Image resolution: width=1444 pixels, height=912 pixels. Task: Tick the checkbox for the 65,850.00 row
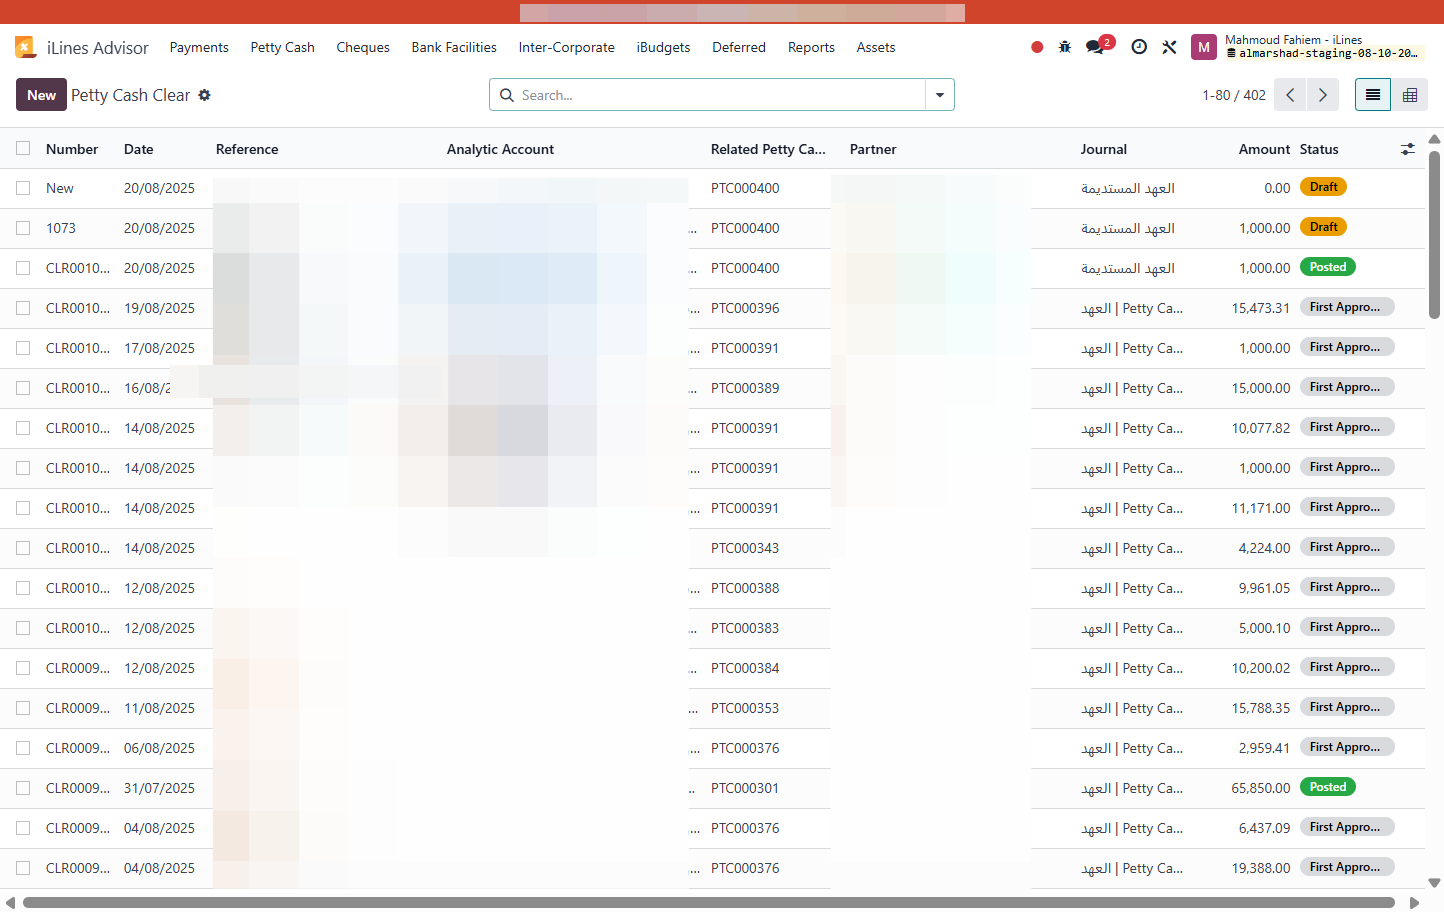pos(23,788)
